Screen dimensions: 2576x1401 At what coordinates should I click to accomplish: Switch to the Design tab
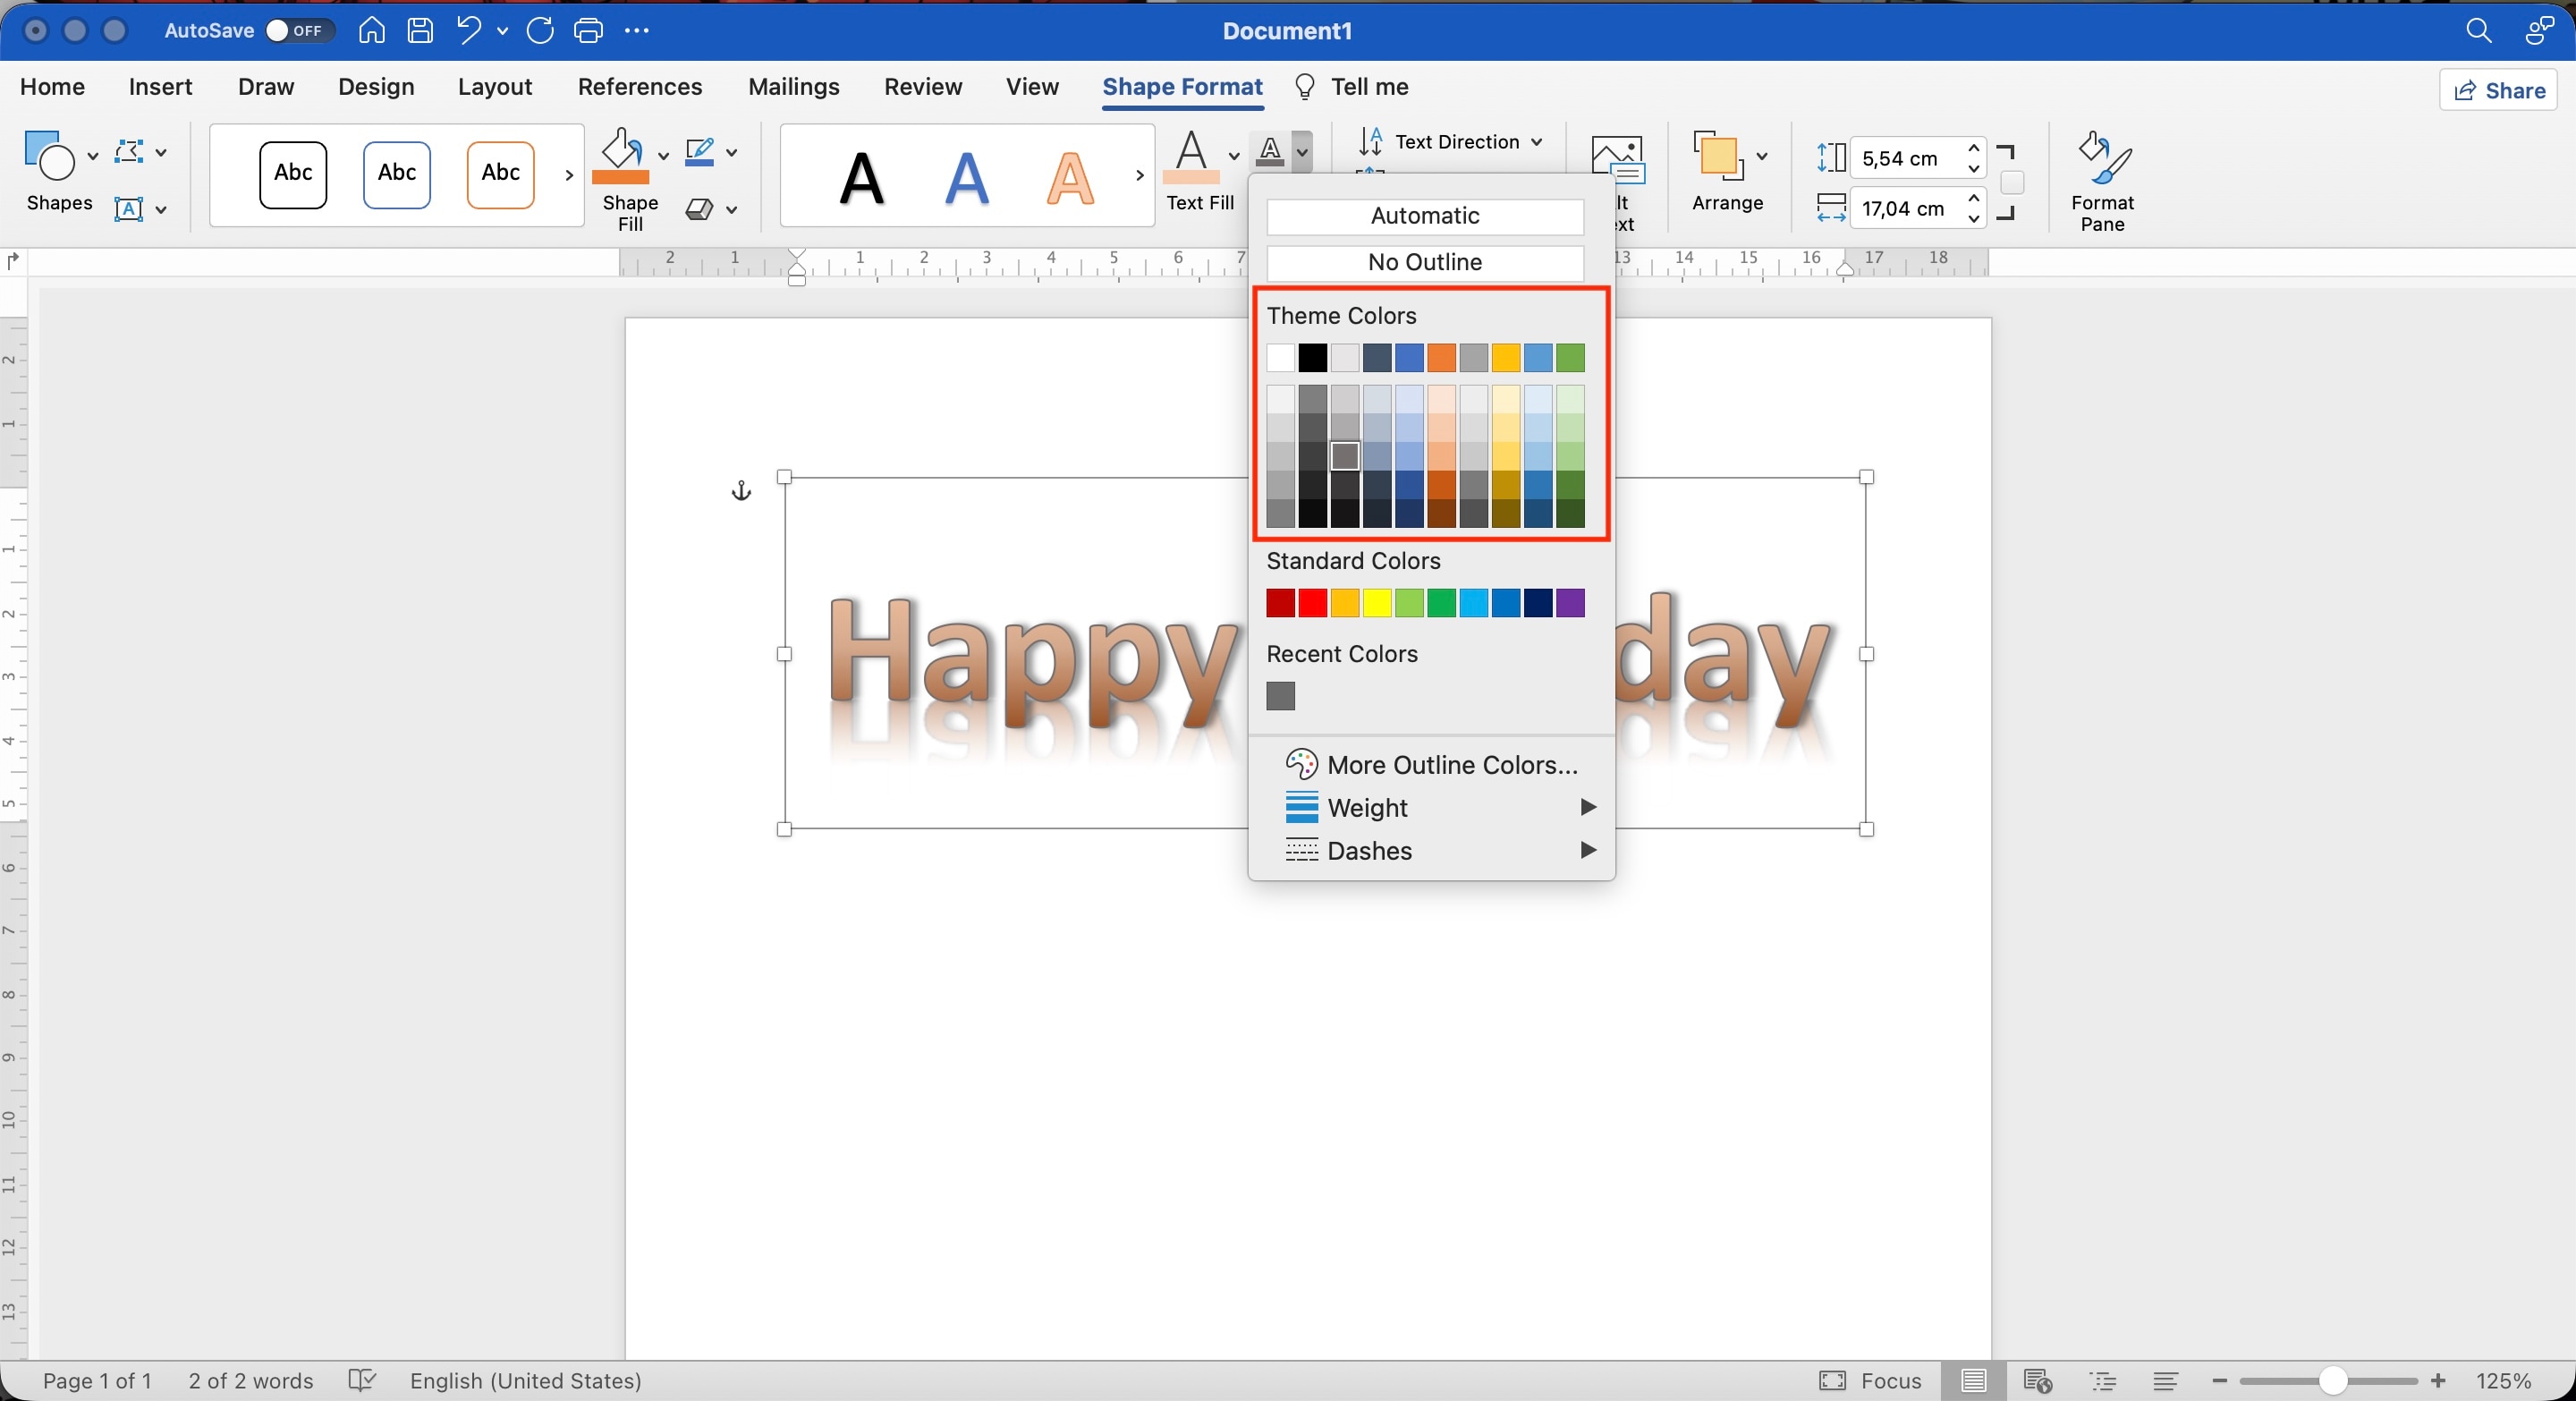coord(376,87)
